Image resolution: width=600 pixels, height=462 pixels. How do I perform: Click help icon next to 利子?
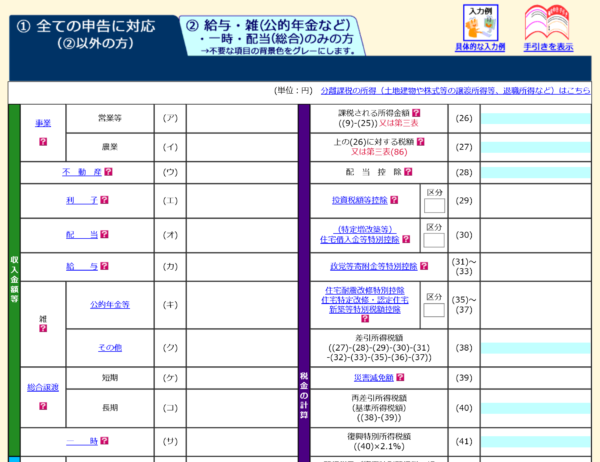[x=104, y=200]
